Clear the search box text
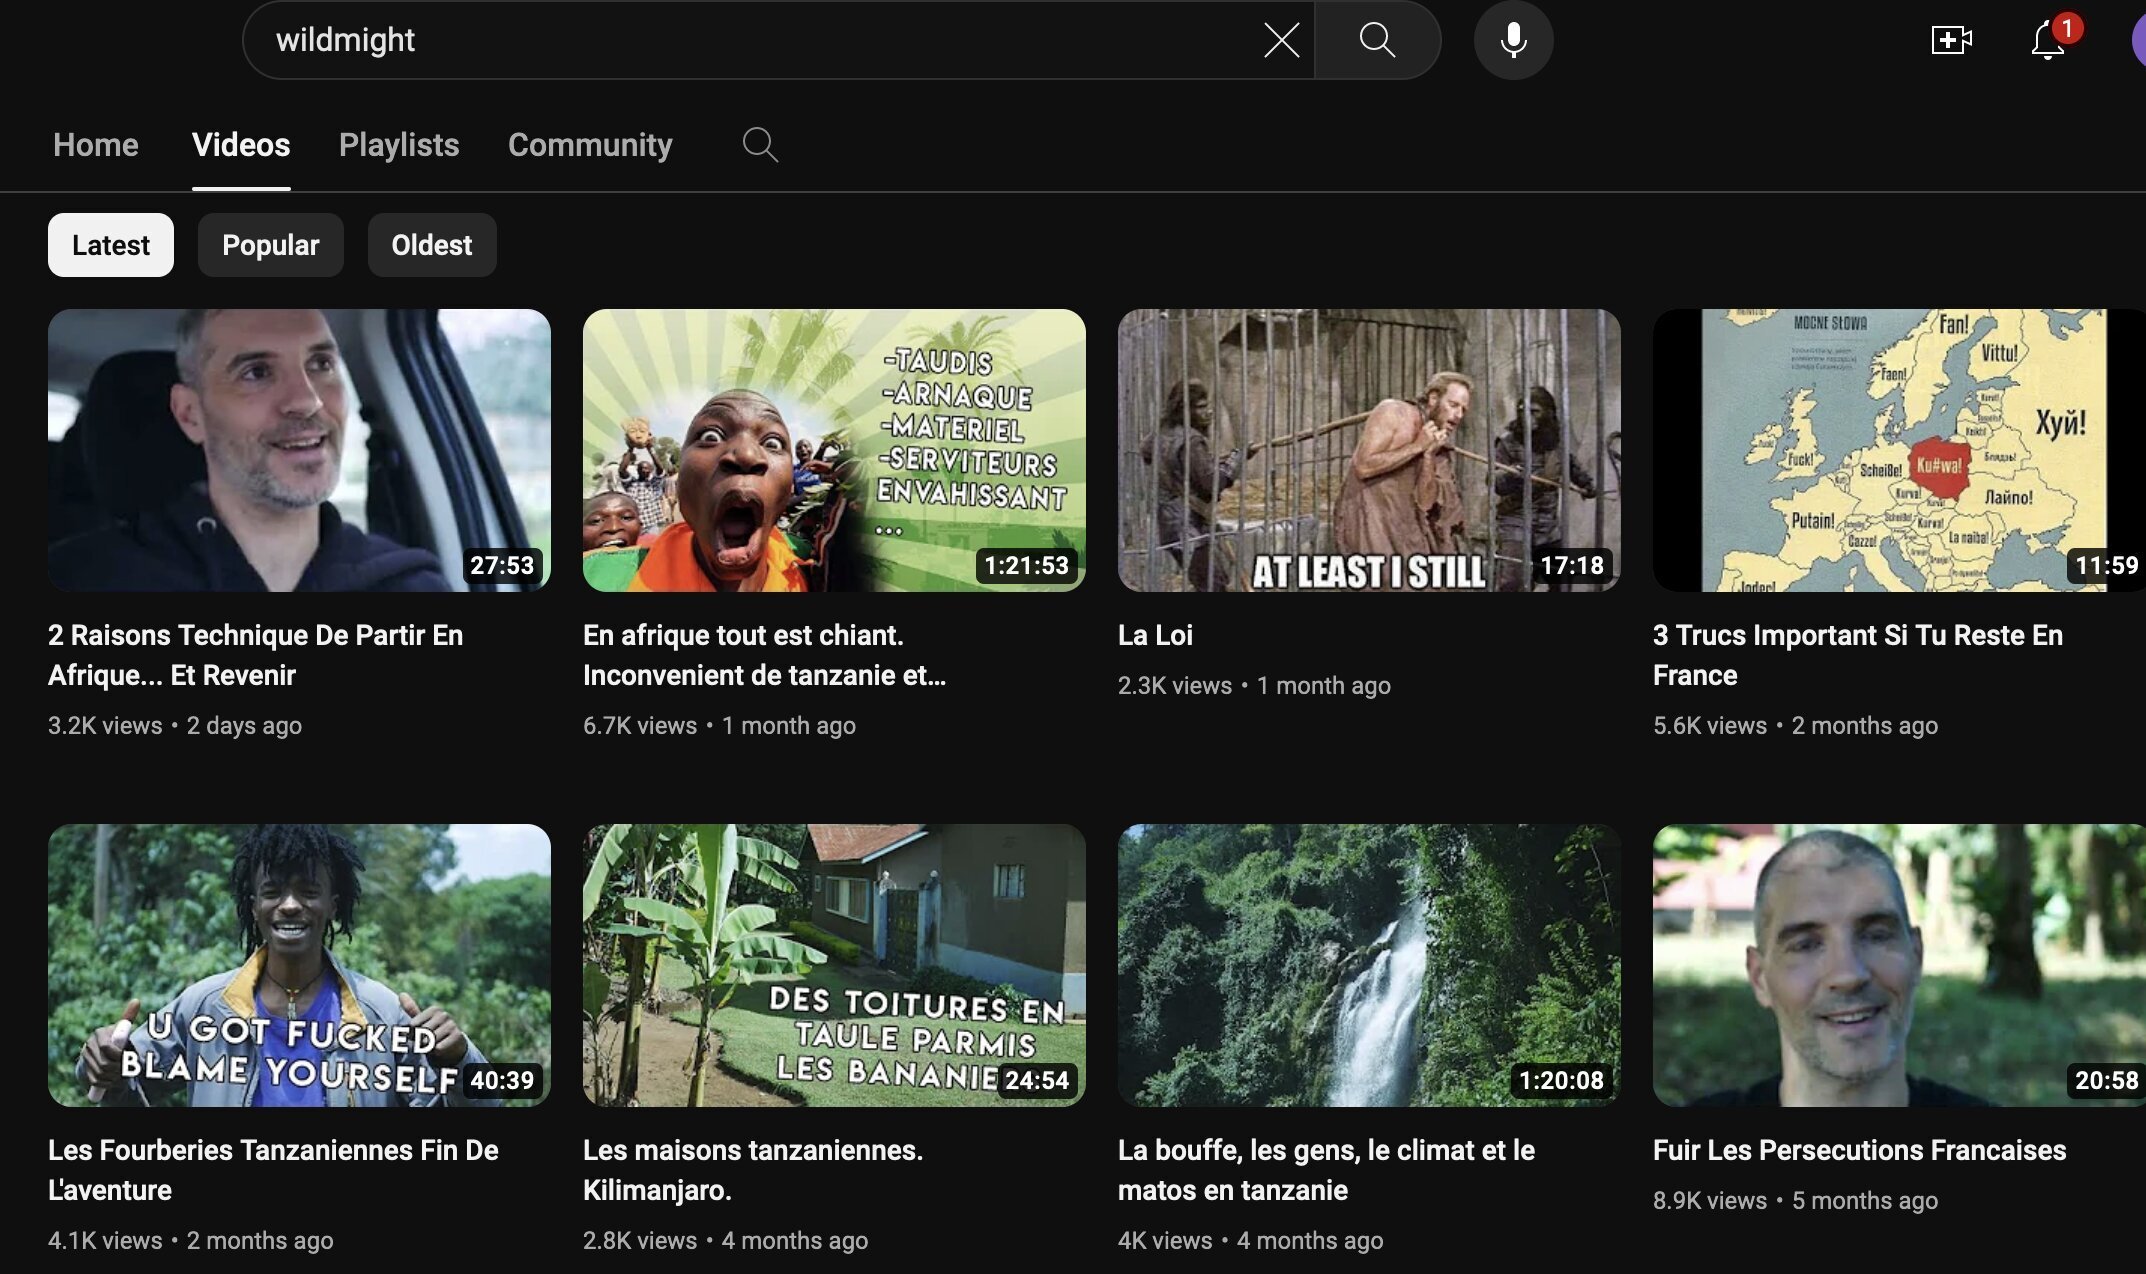The width and height of the screenshot is (2146, 1274). [1281, 40]
